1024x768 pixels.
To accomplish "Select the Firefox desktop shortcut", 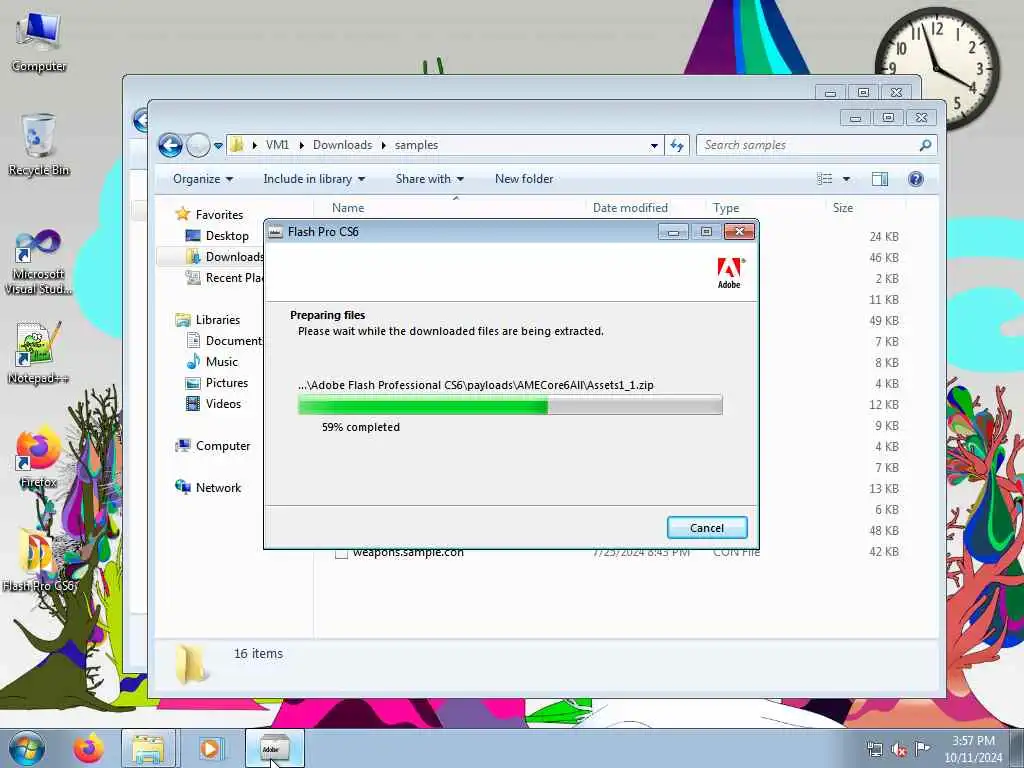I will 39,457.
